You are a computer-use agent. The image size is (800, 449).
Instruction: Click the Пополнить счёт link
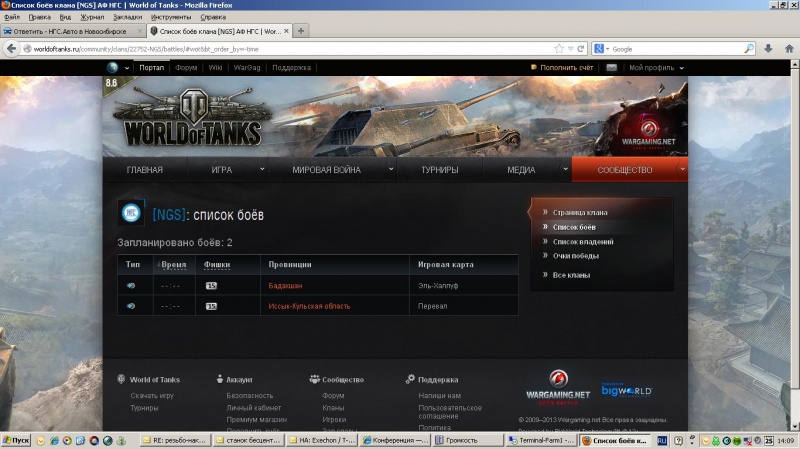click(567, 68)
